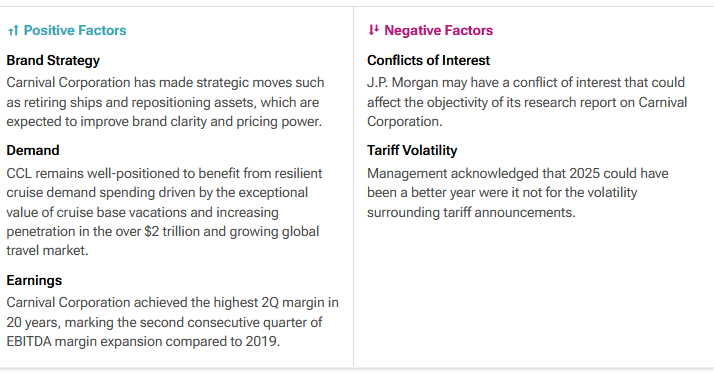
Task: Click the Earnings subheading
Action: pyautogui.click(x=34, y=280)
